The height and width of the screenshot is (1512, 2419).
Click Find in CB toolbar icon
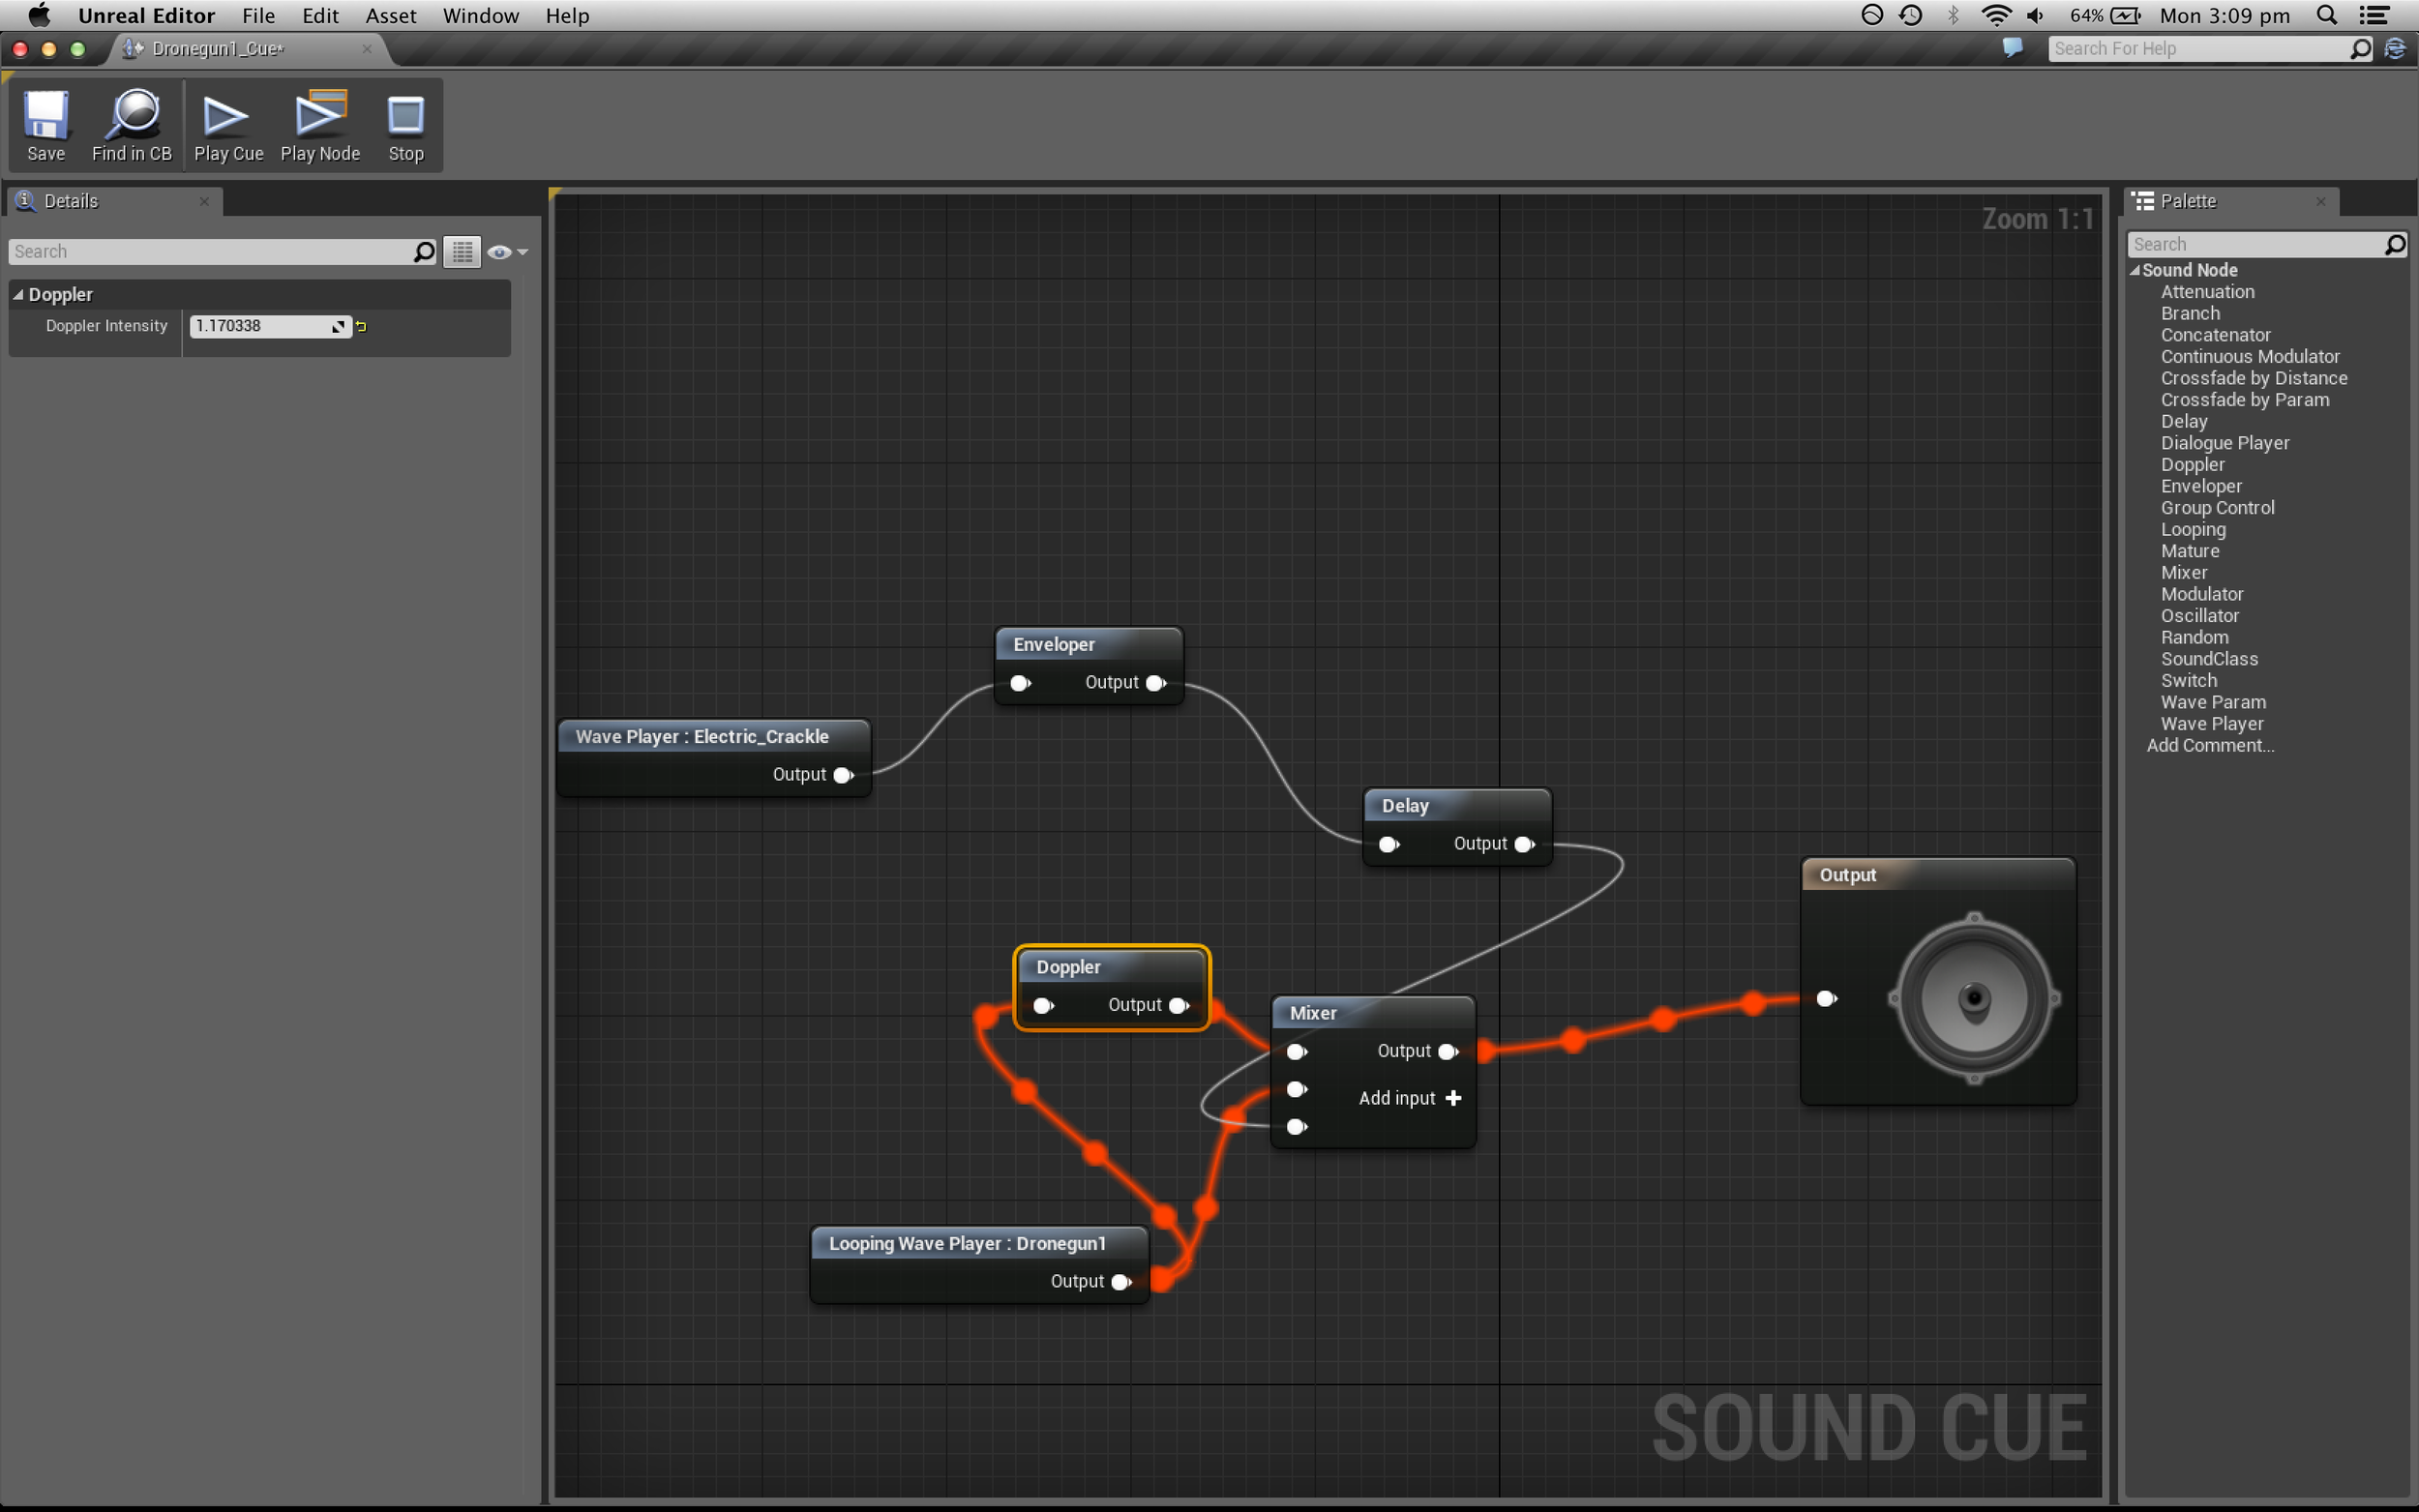pyautogui.click(x=132, y=126)
